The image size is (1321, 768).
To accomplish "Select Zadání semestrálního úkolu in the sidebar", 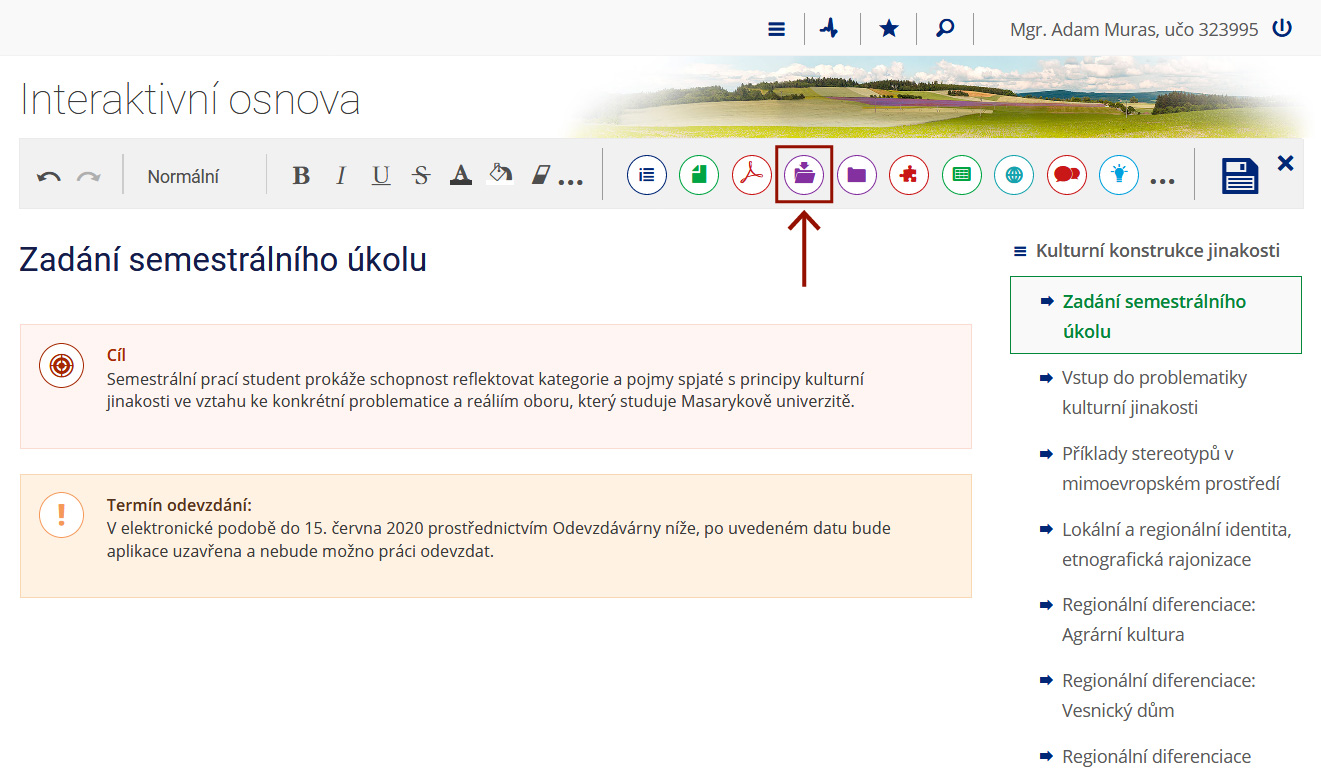I will coord(1156,315).
